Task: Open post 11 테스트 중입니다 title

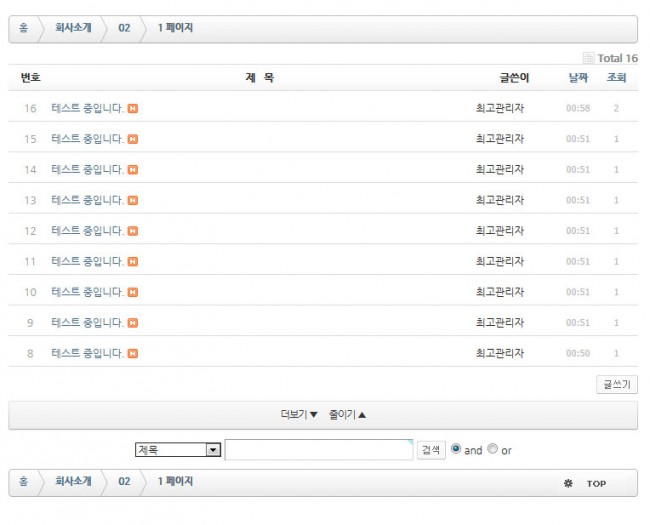Action: coord(87,261)
